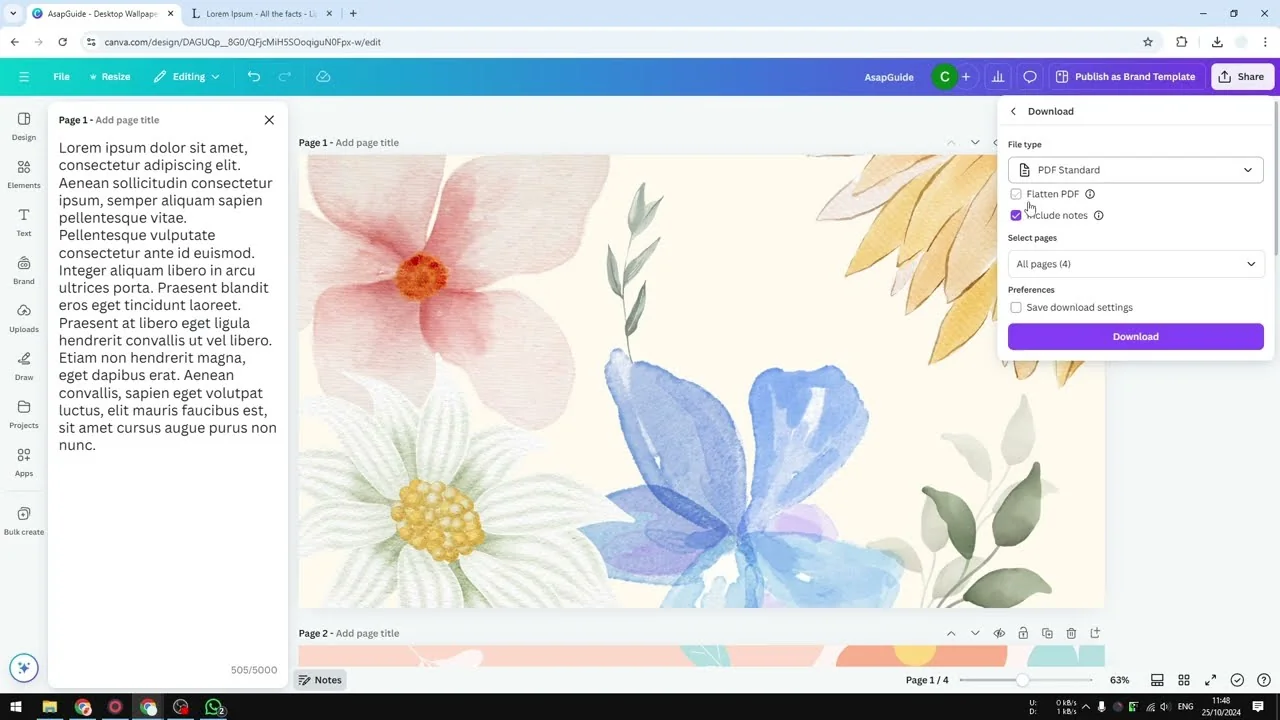Open the Uploads panel

24,316
